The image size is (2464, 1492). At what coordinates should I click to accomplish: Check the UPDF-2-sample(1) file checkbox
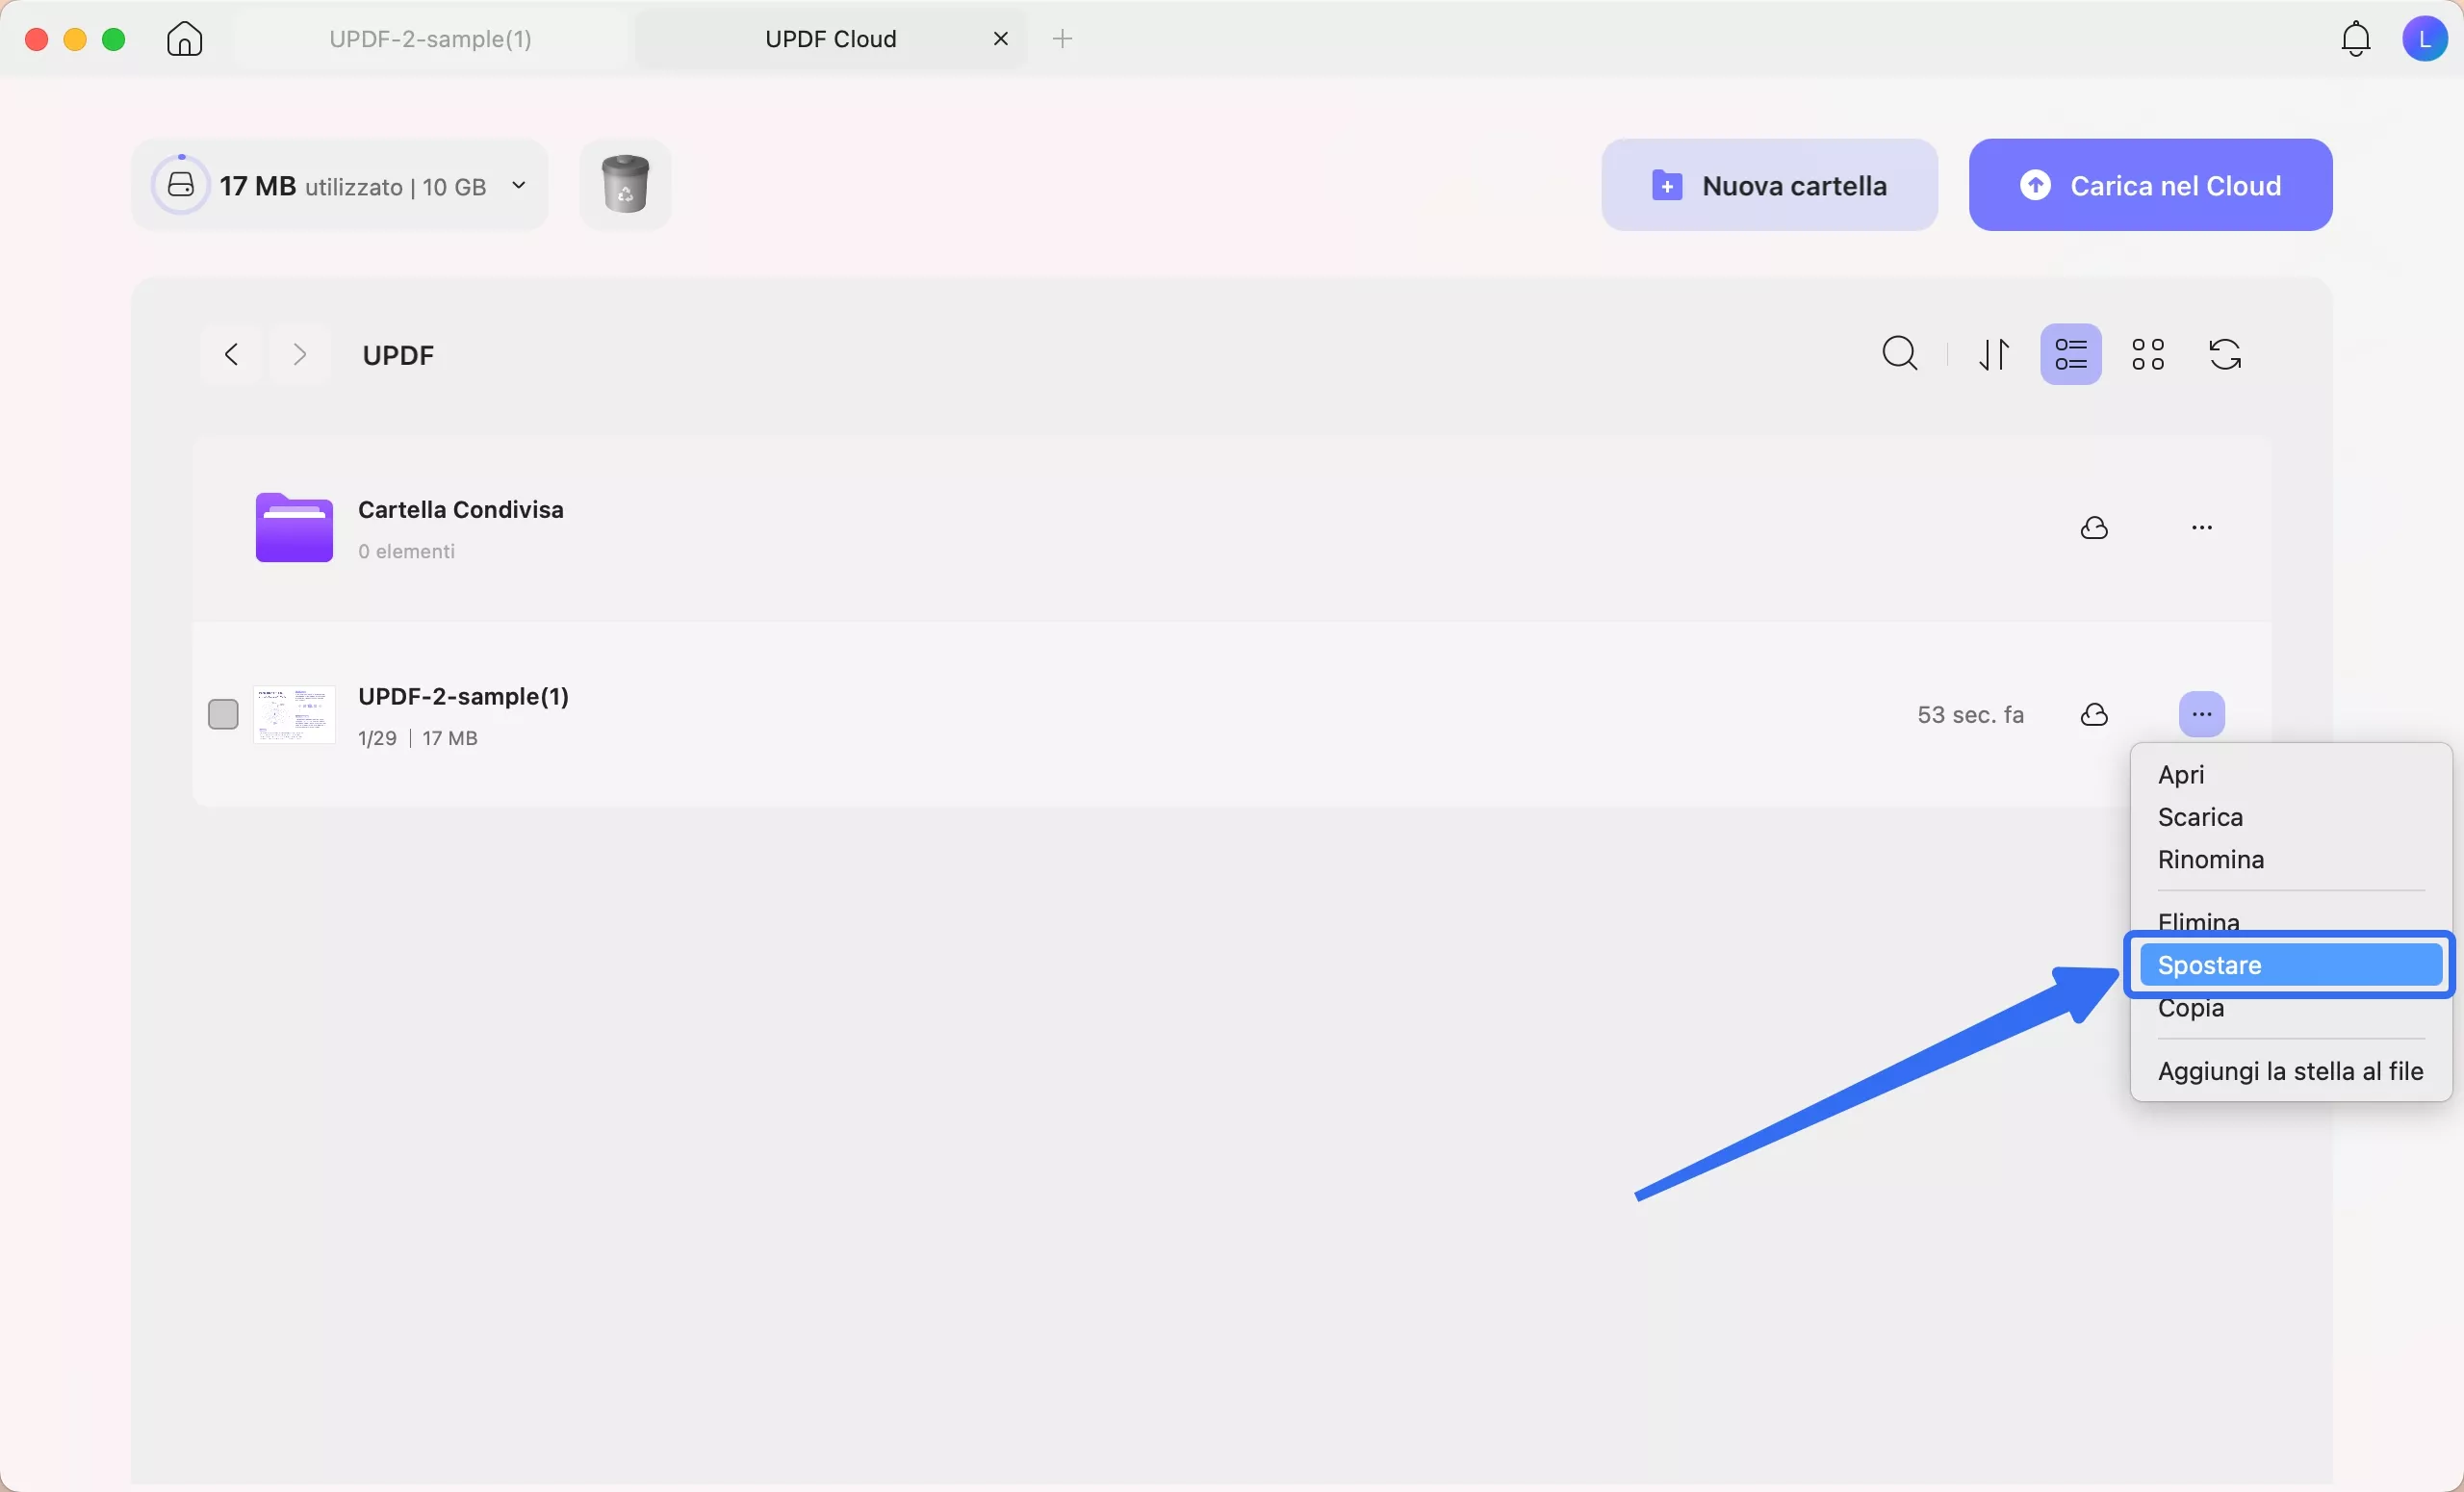click(x=222, y=714)
